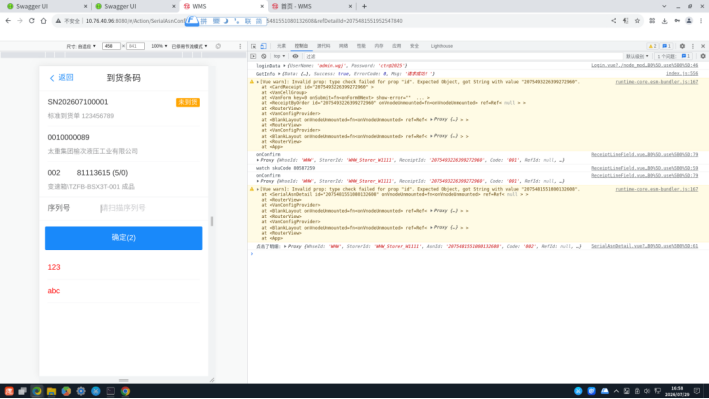
Task: Open the device toolbar three-dot options menu
Action: tap(240, 46)
